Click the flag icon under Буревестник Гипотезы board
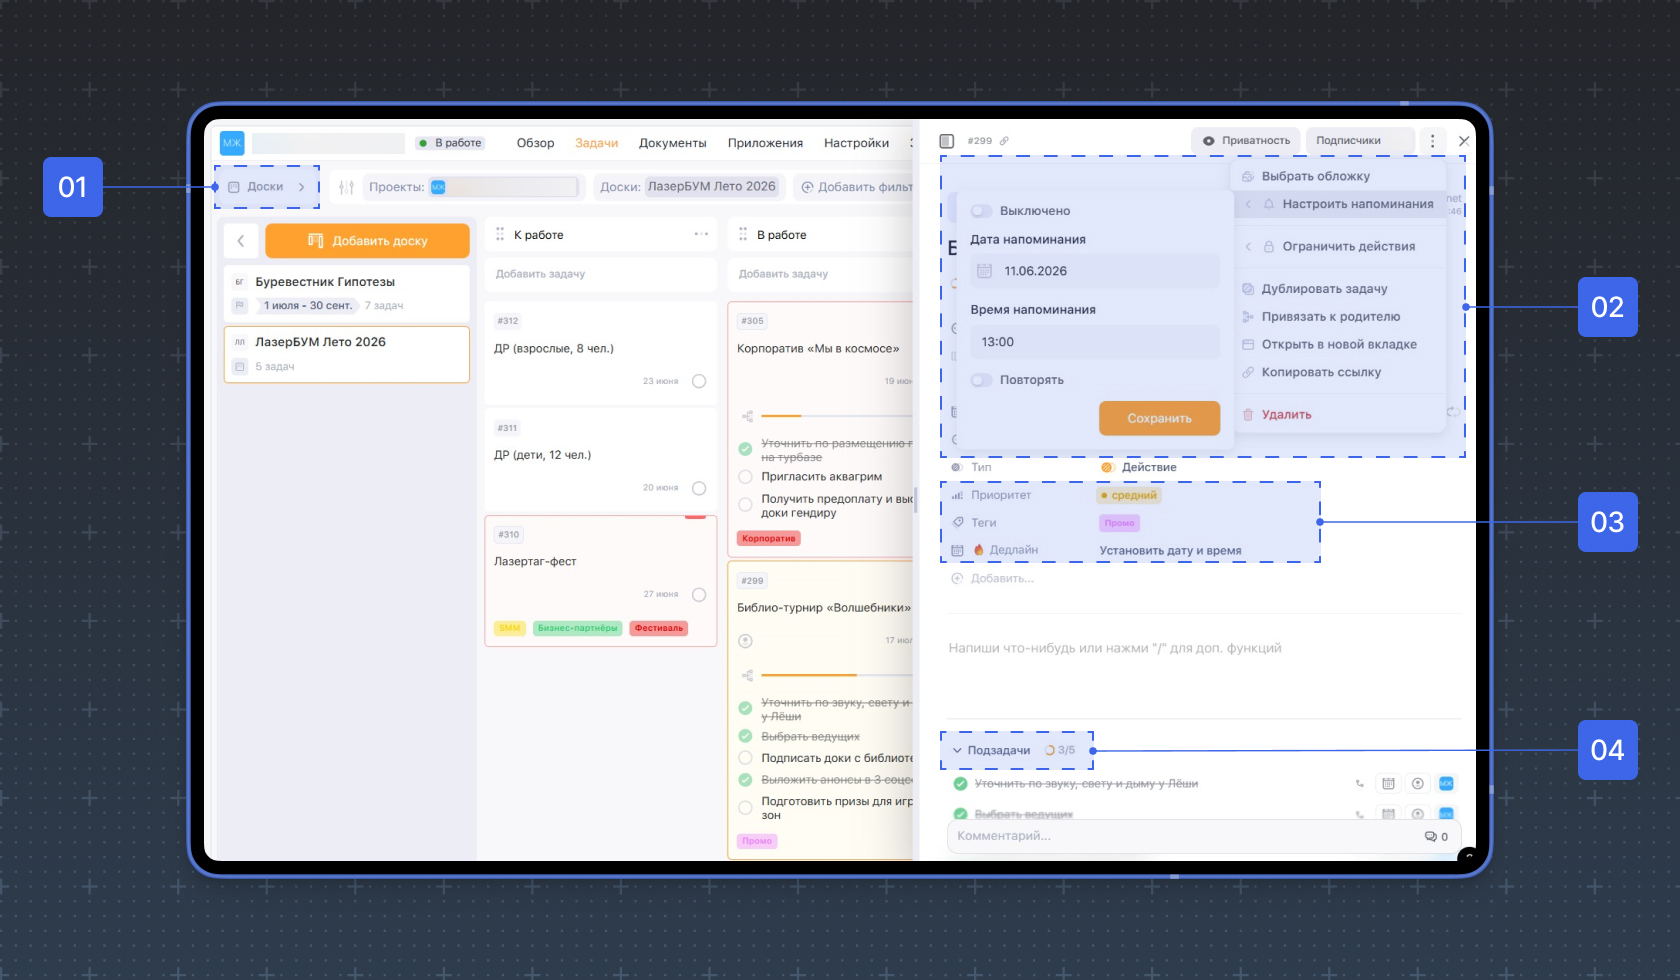Screen dimensions: 1680x980 coord(240,306)
